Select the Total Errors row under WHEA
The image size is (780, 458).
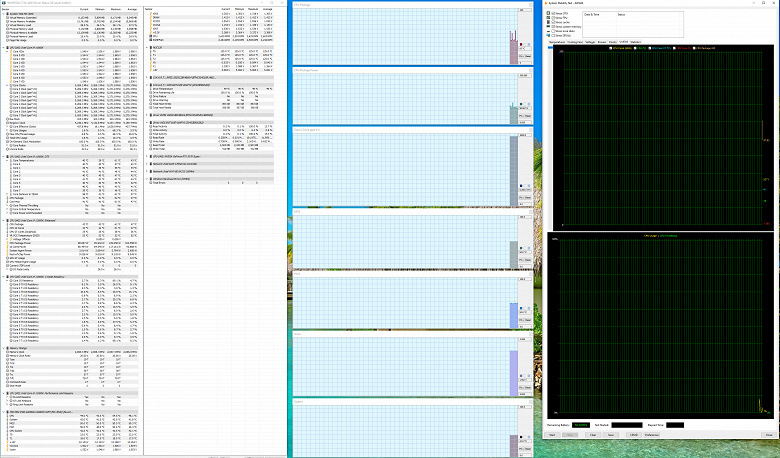point(211,183)
